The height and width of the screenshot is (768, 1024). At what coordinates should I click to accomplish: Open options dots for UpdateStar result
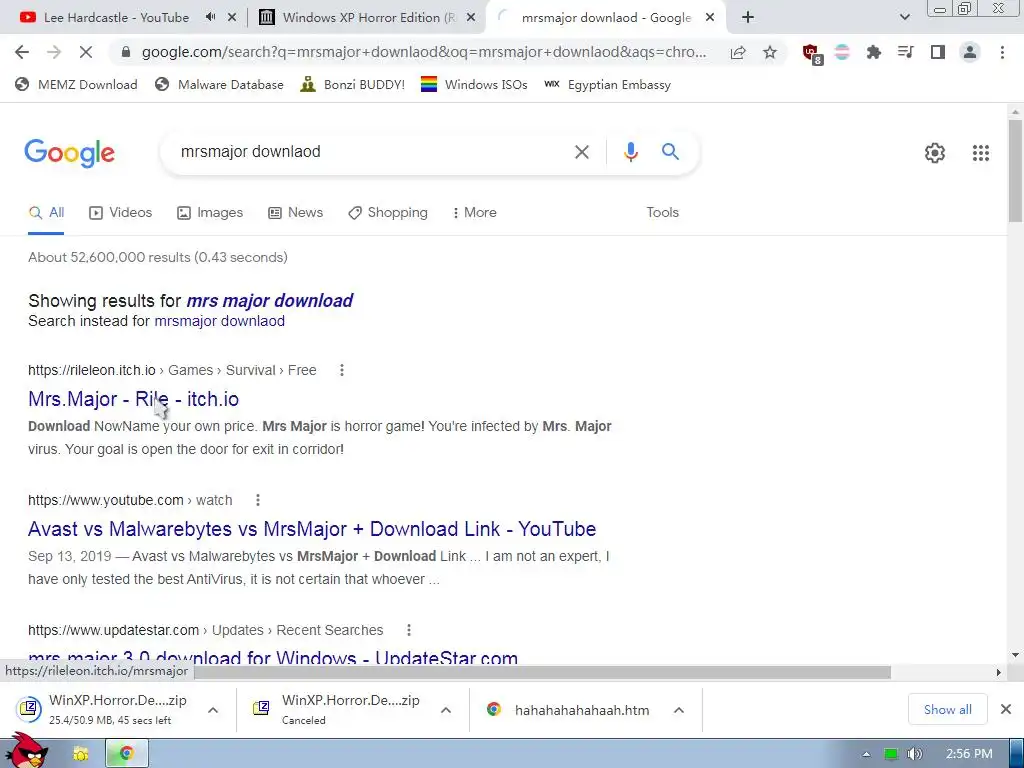click(x=409, y=630)
